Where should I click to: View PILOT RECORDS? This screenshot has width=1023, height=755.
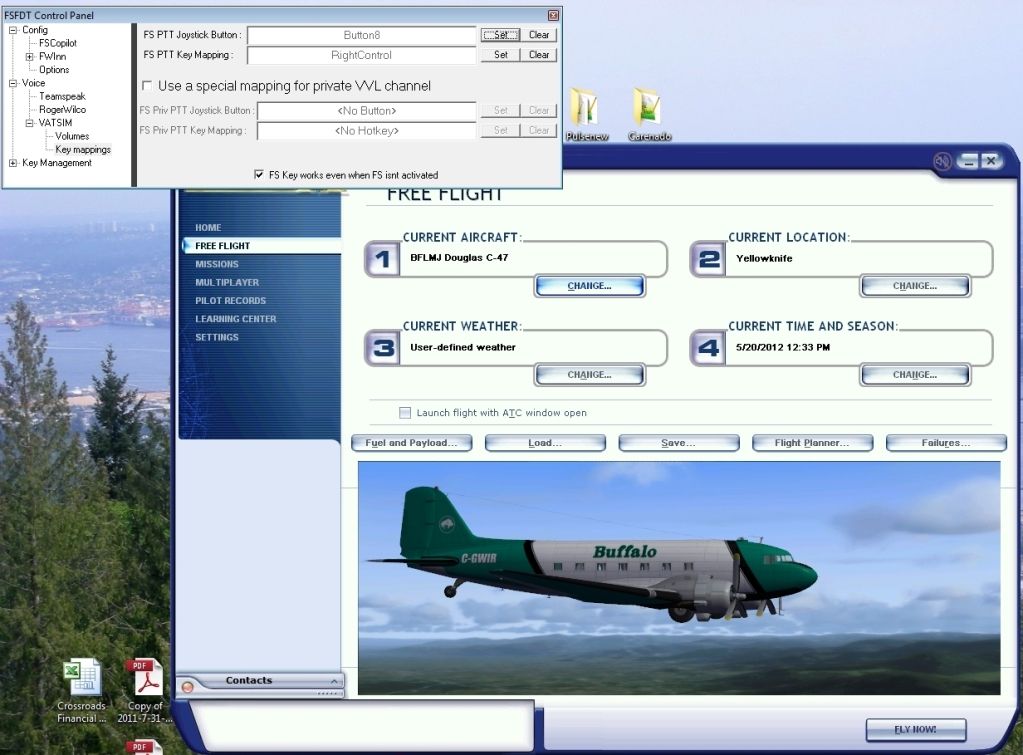coord(230,301)
